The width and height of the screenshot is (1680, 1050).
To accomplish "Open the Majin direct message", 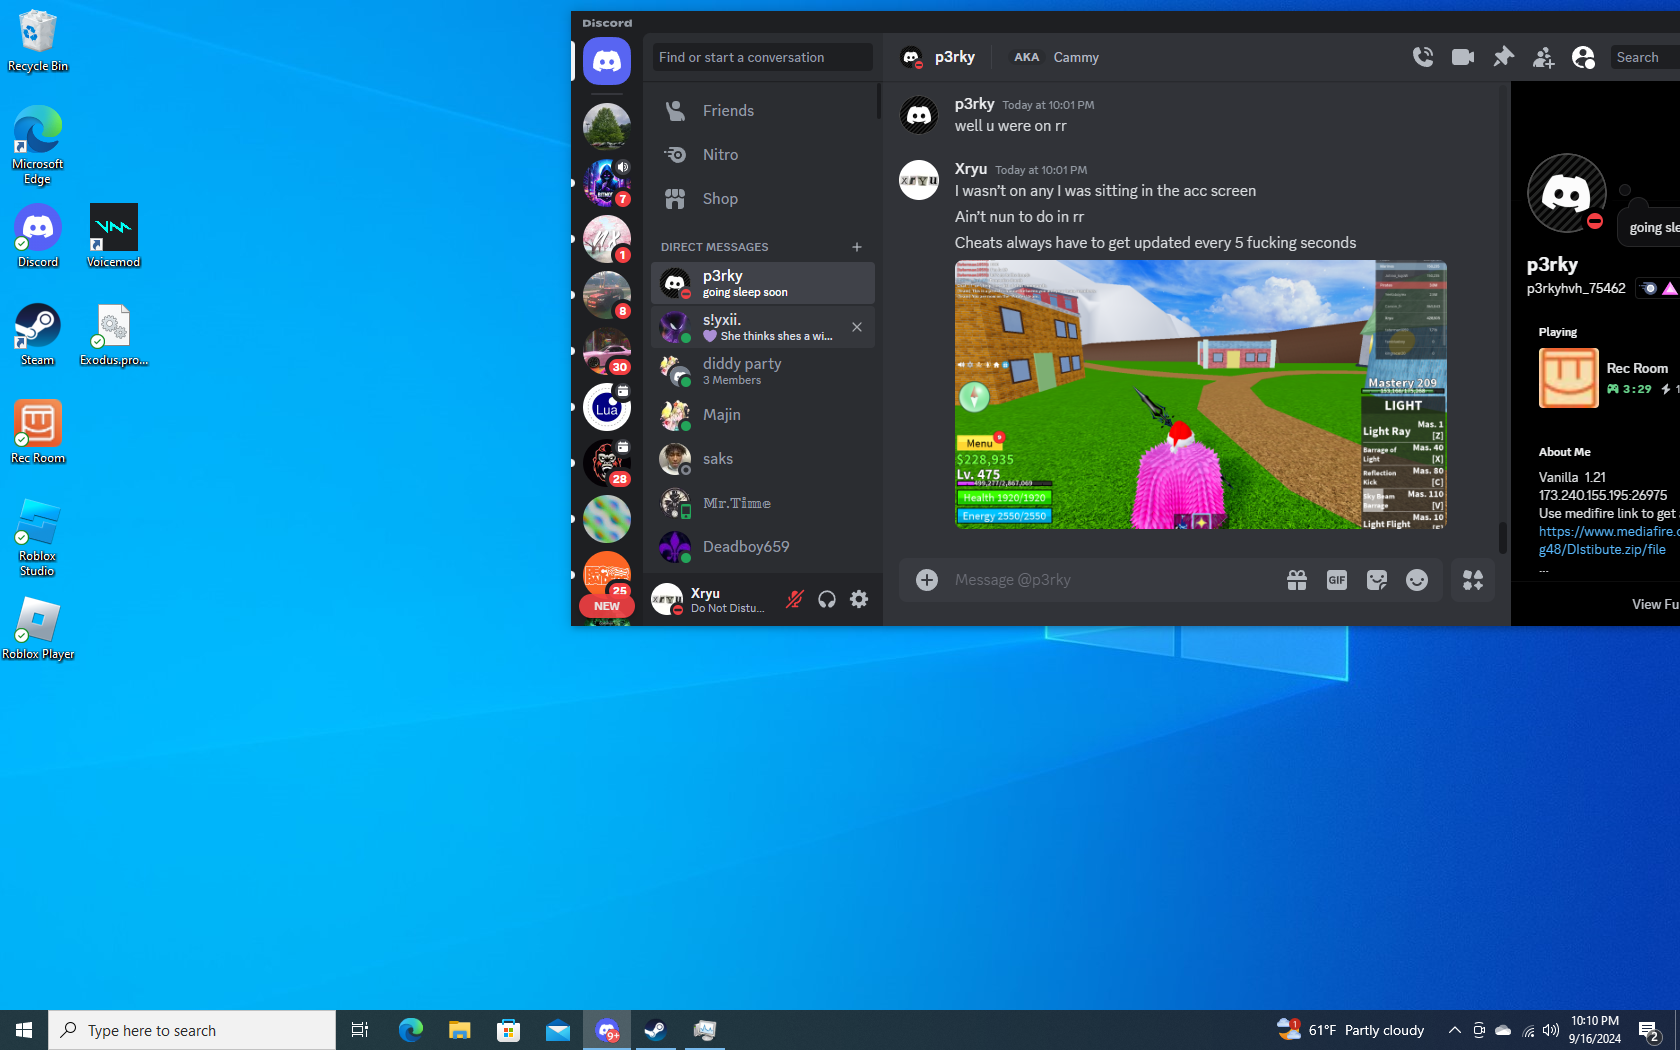I will click(763, 415).
